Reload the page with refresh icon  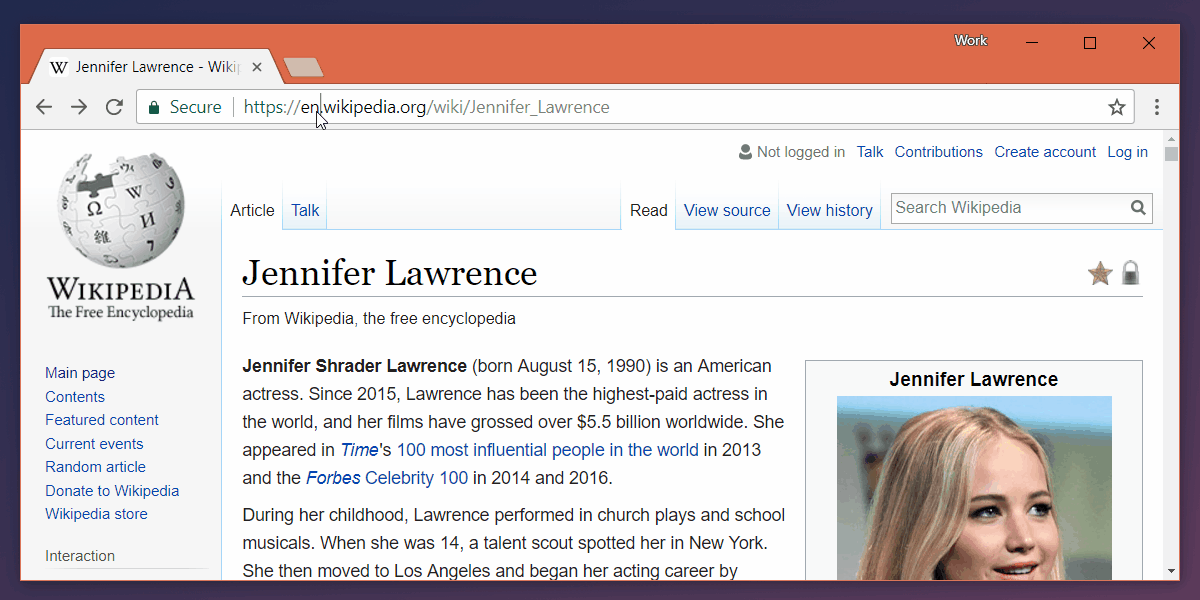point(114,107)
